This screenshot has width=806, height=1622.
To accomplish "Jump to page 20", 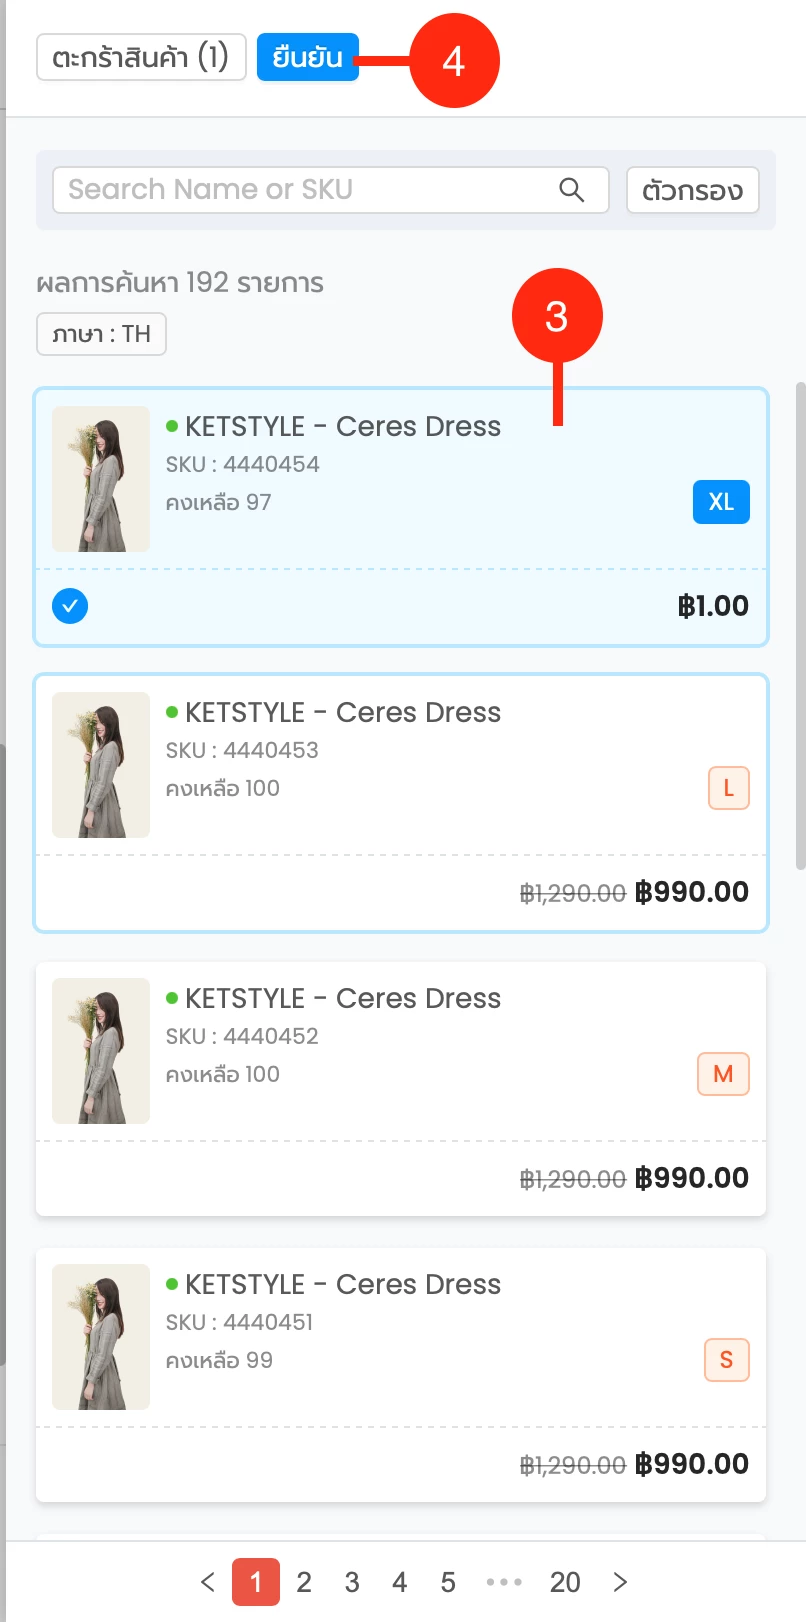I will (565, 1582).
